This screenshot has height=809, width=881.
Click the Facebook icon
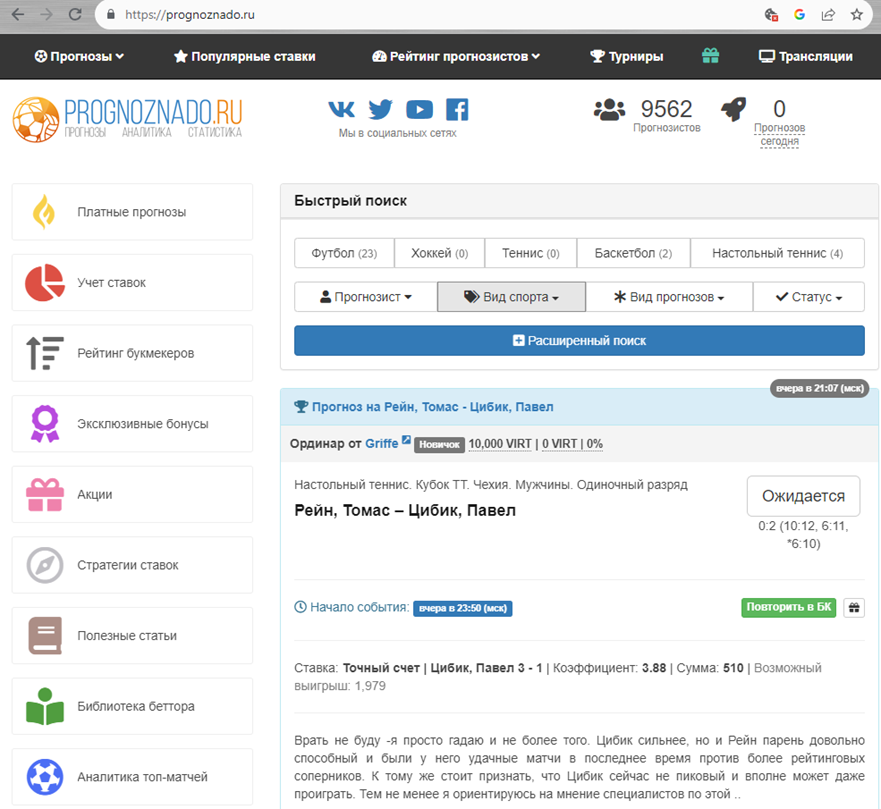[457, 109]
